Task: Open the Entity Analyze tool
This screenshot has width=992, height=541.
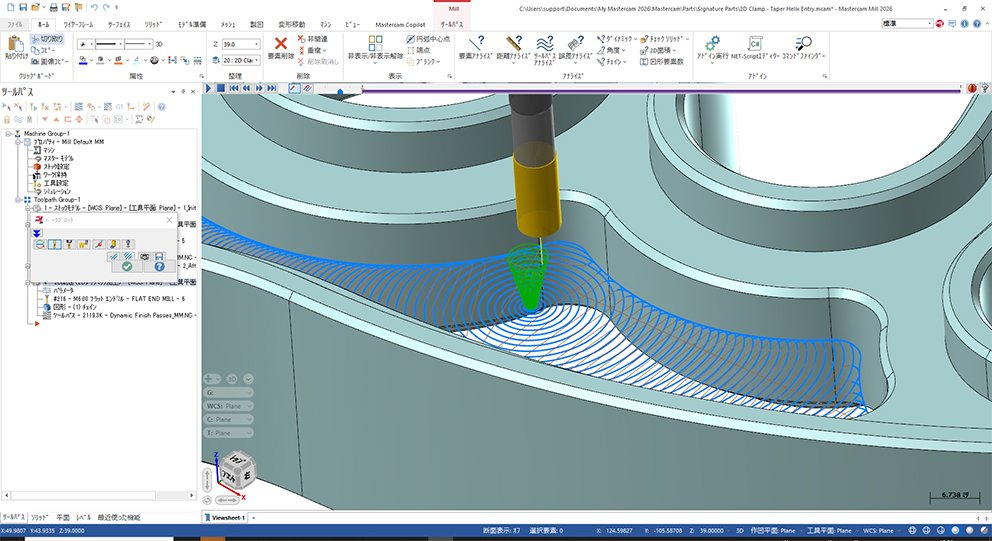Action: pos(476,44)
